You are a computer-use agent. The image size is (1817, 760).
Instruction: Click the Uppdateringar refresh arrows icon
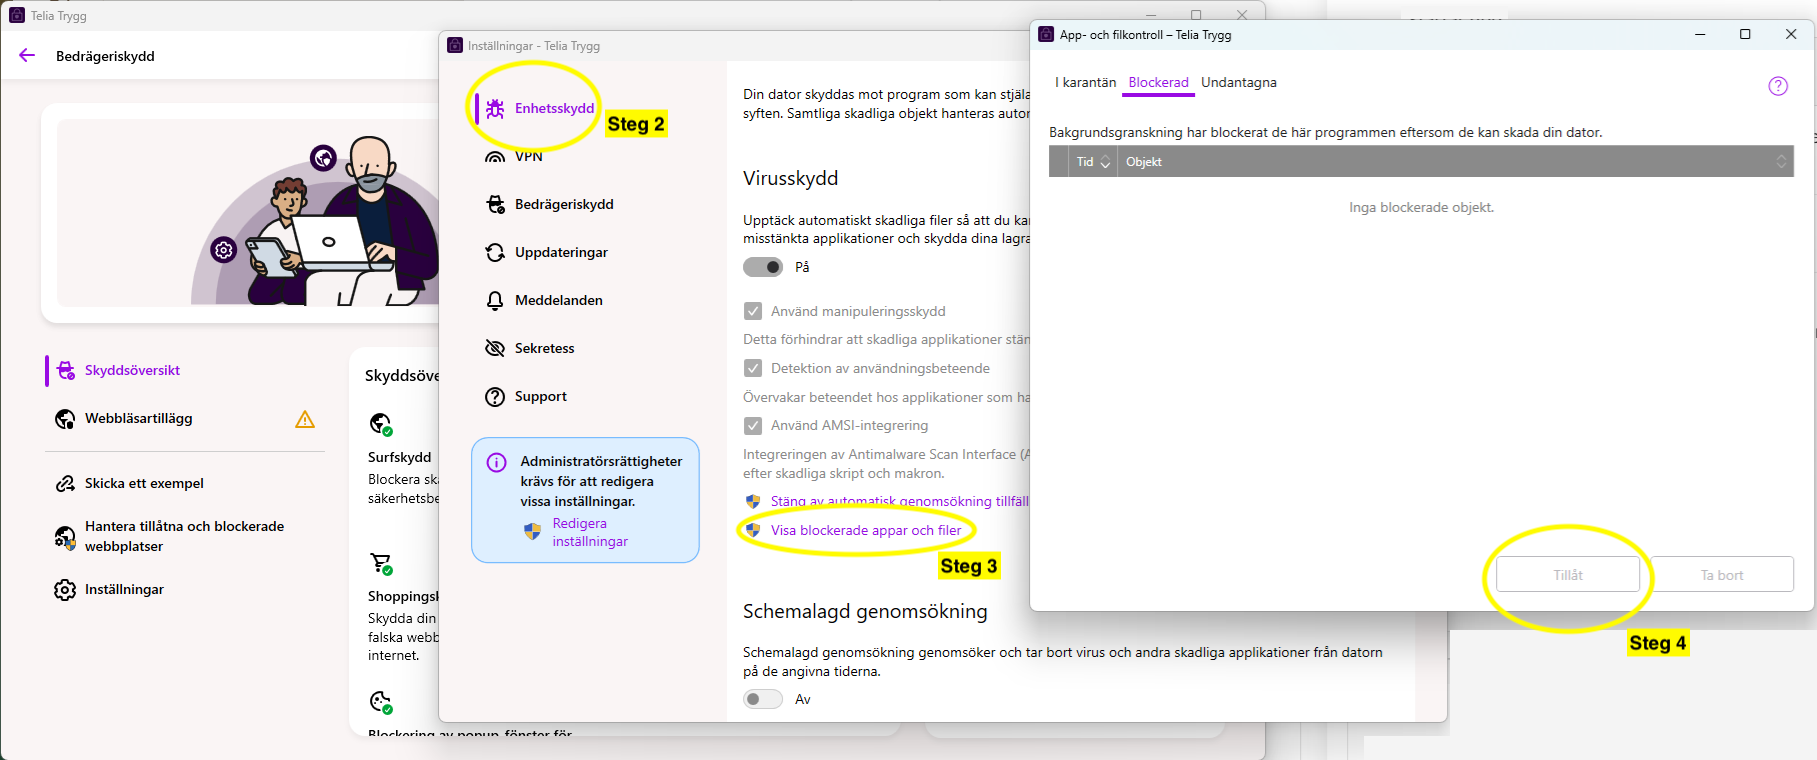click(495, 252)
